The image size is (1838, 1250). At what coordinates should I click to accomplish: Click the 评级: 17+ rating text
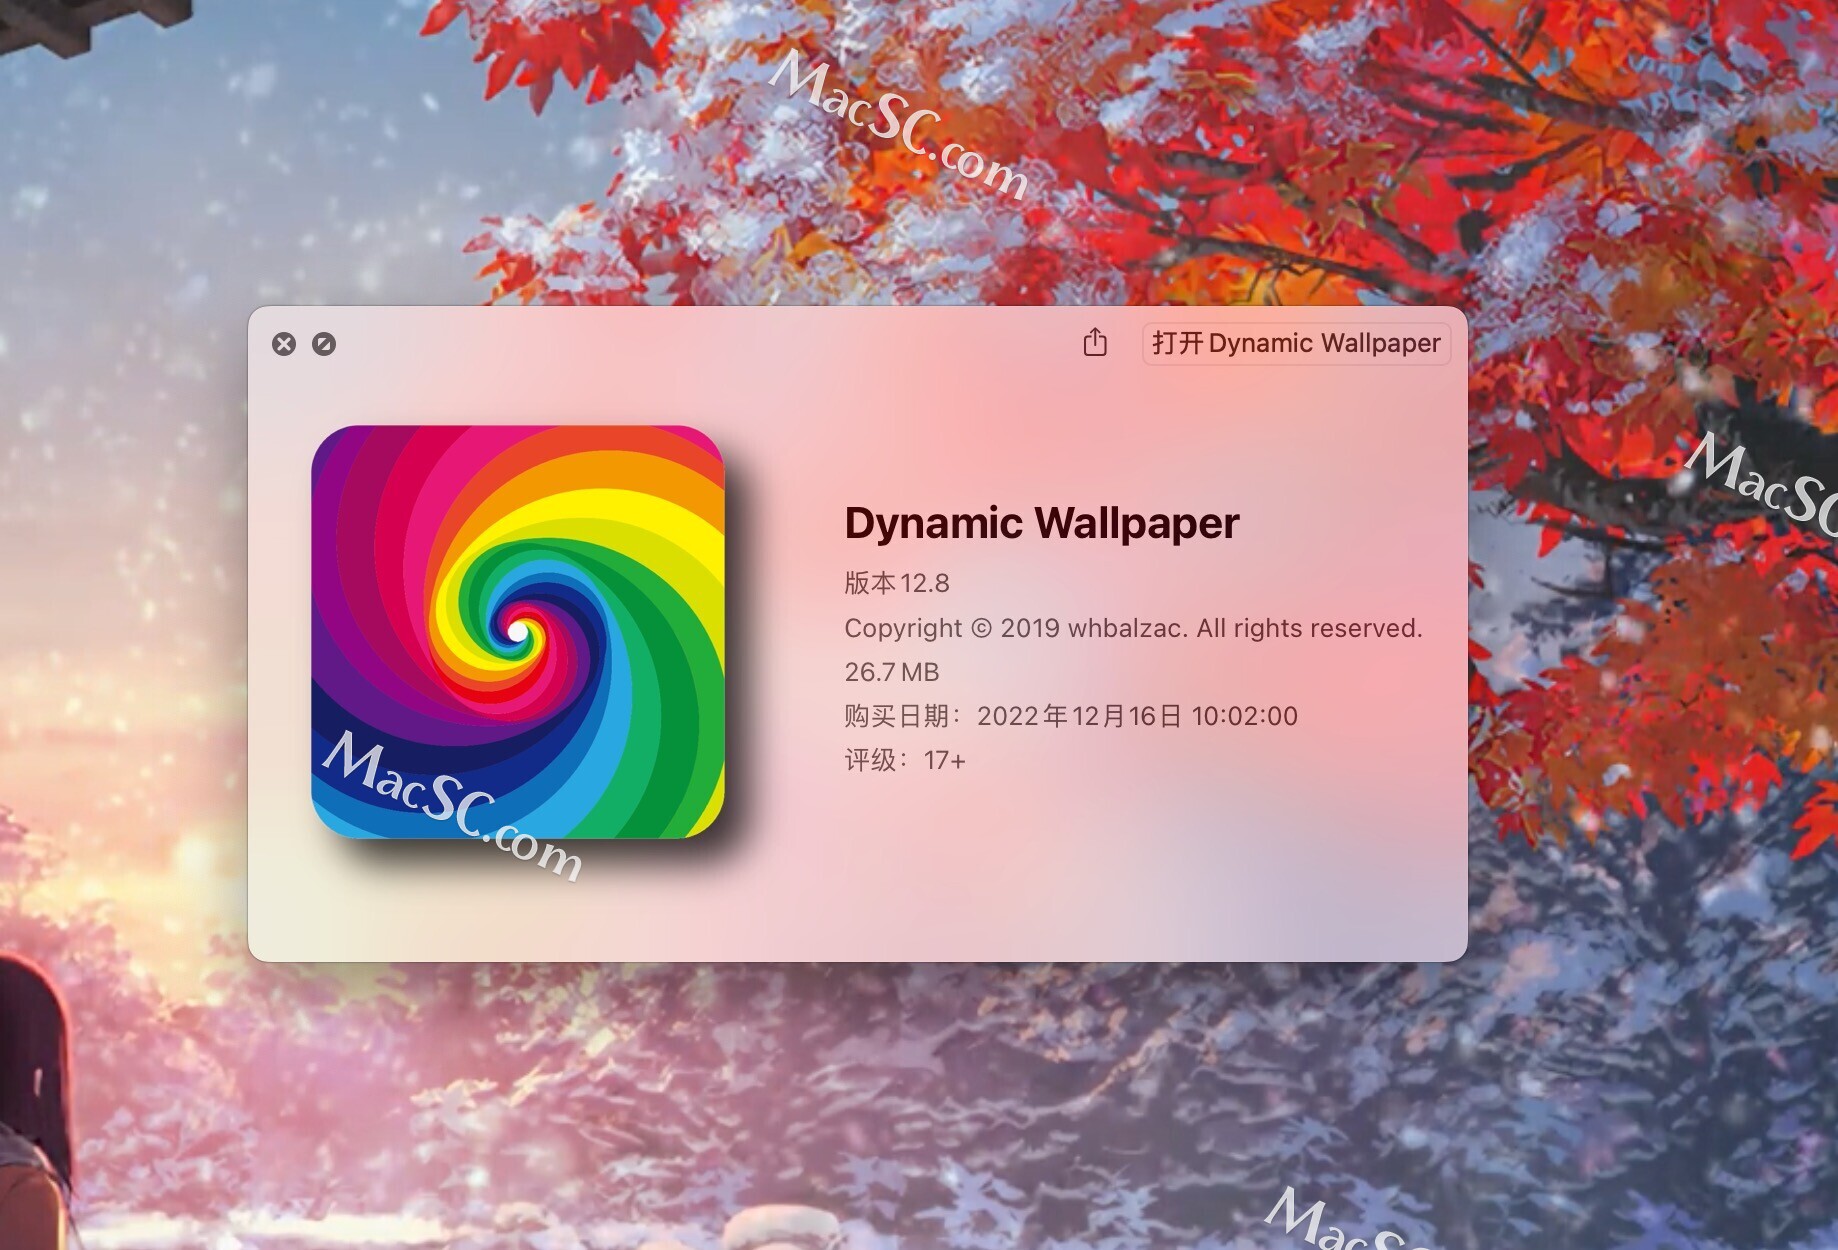[x=905, y=760]
